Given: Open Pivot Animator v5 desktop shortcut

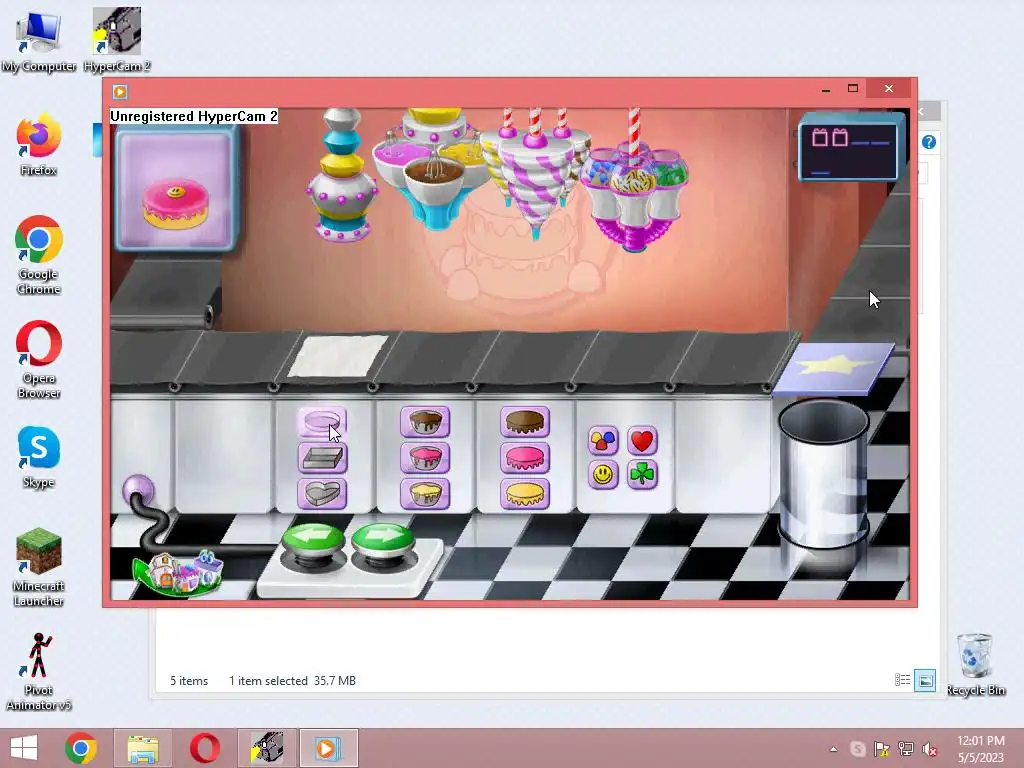Looking at the screenshot, I should (39, 671).
